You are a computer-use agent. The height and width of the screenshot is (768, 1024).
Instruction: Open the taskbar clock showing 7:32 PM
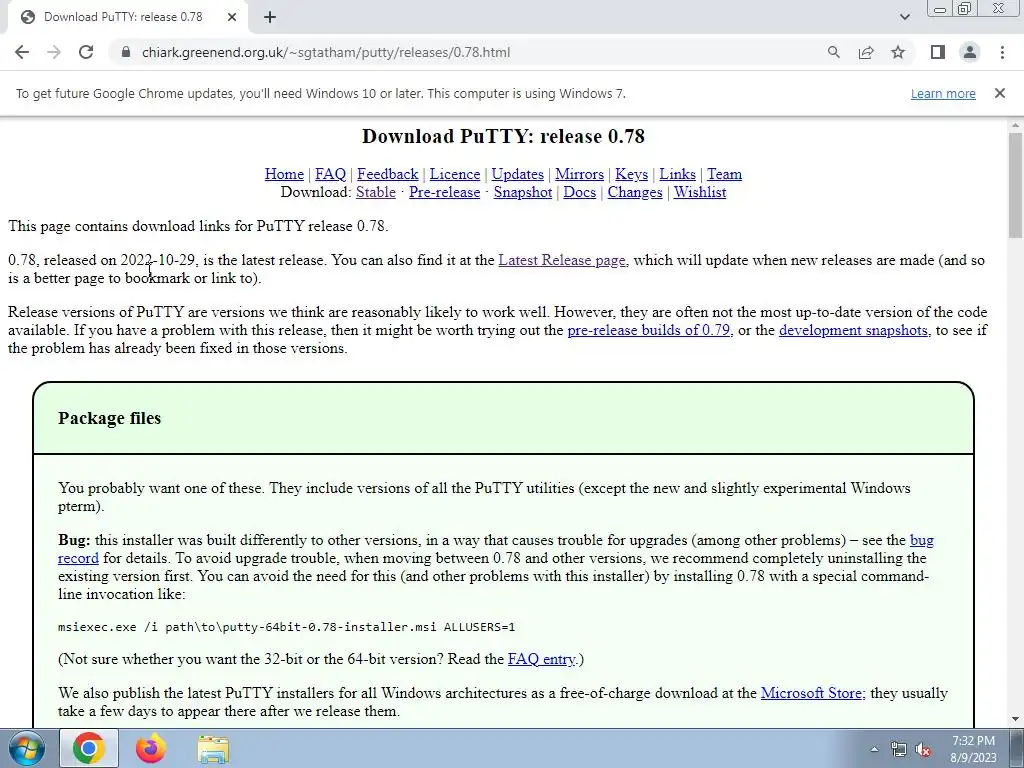[973, 749]
